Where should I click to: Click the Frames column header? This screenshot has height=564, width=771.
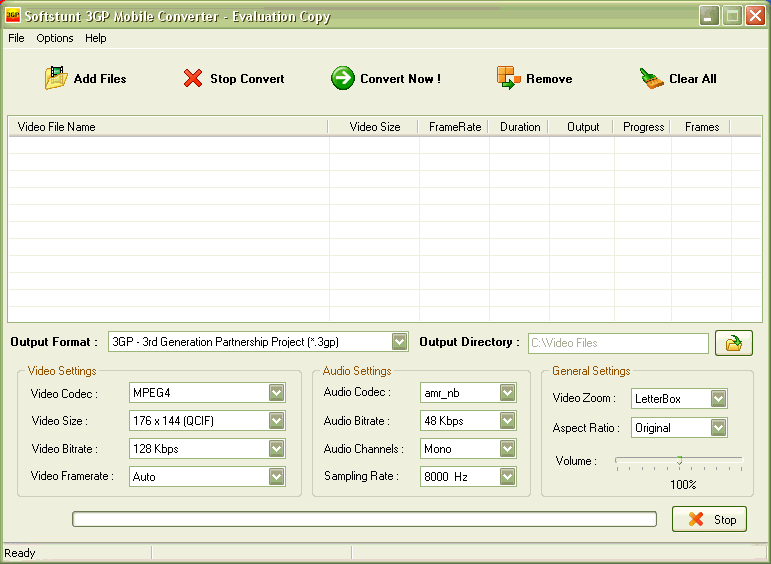point(701,127)
